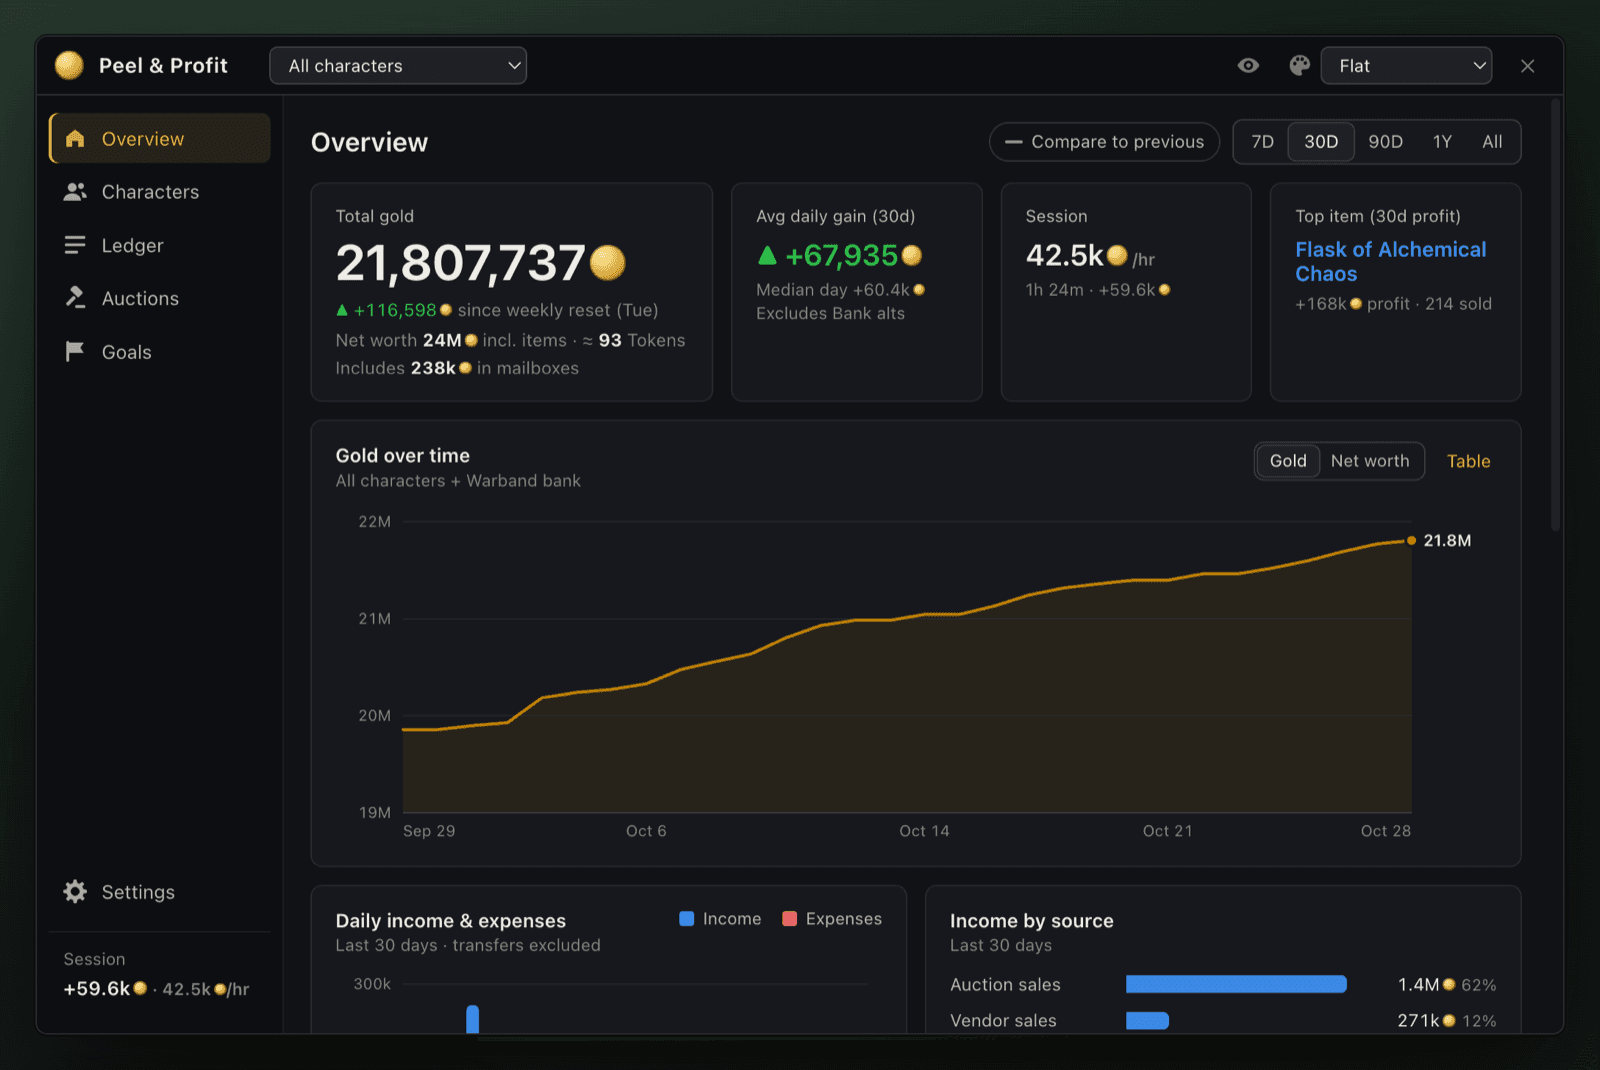The image size is (1600, 1070).
Task: Click the 42.5k per hour session value
Action: click(x=1064, y=256)
